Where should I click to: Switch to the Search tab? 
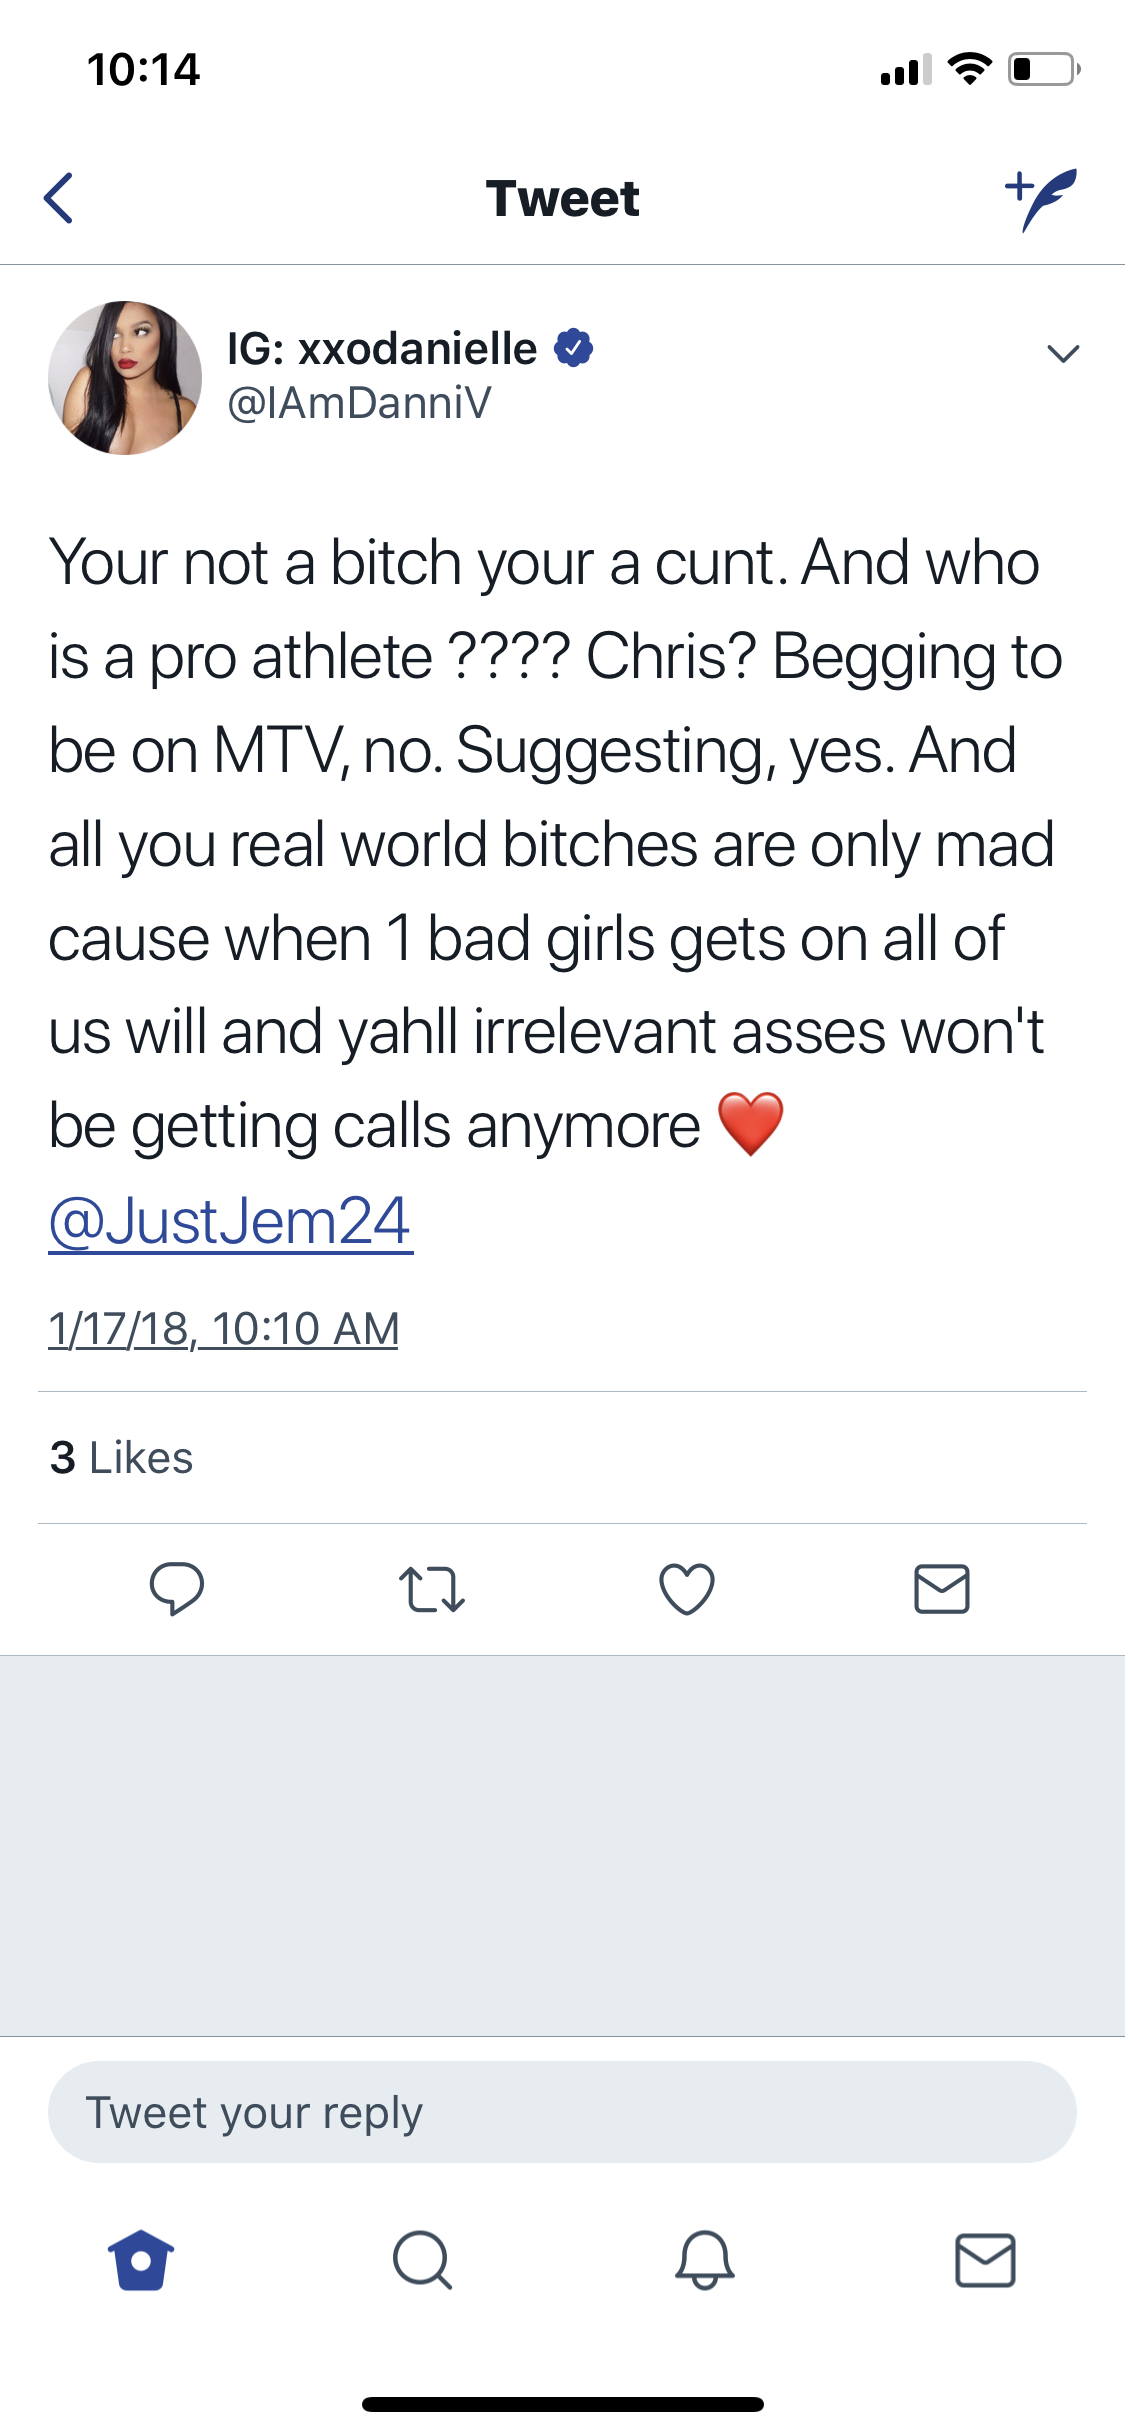(x=423, y=2260)
